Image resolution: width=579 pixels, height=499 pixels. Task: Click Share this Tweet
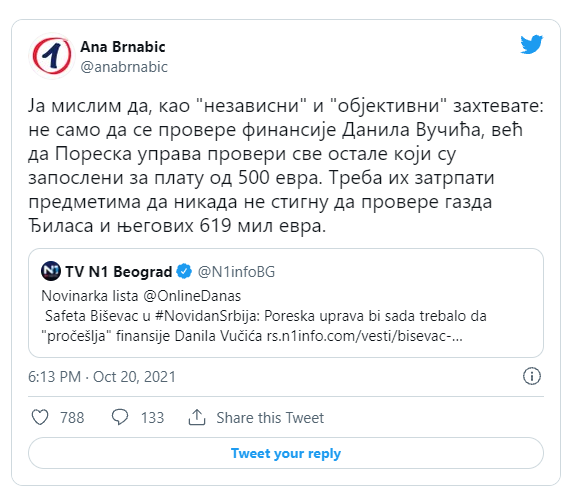coord(270,418)
